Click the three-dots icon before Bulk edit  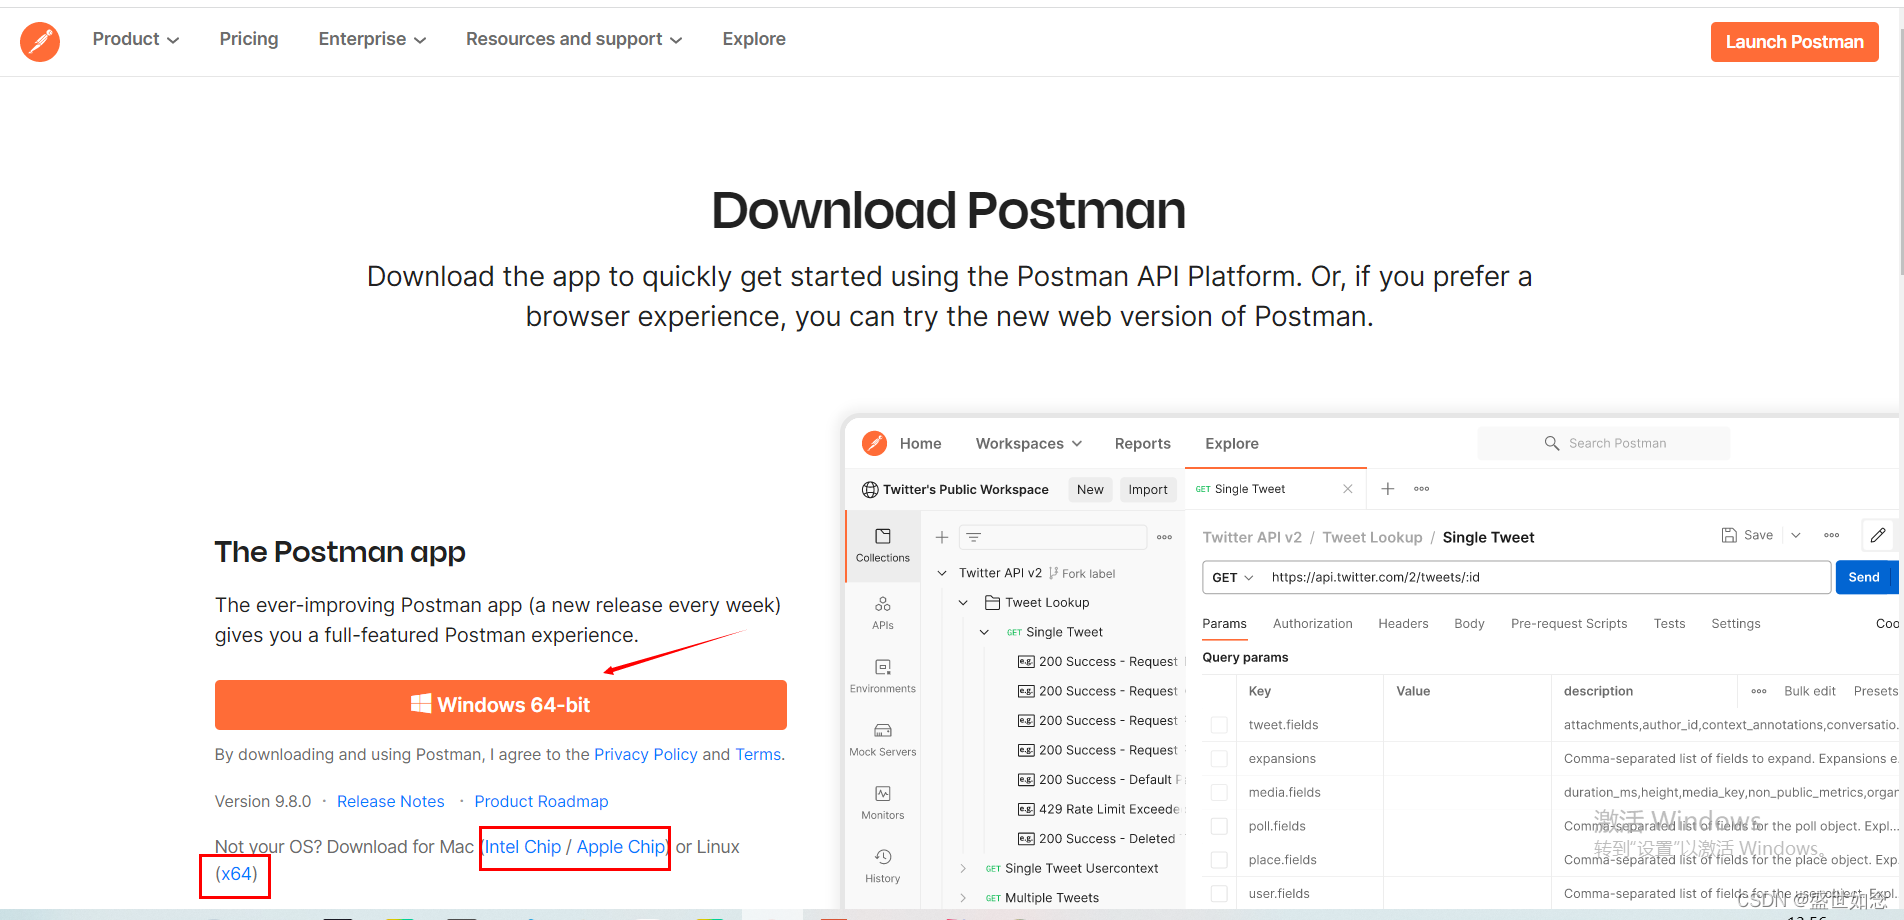click(1759, 691)
